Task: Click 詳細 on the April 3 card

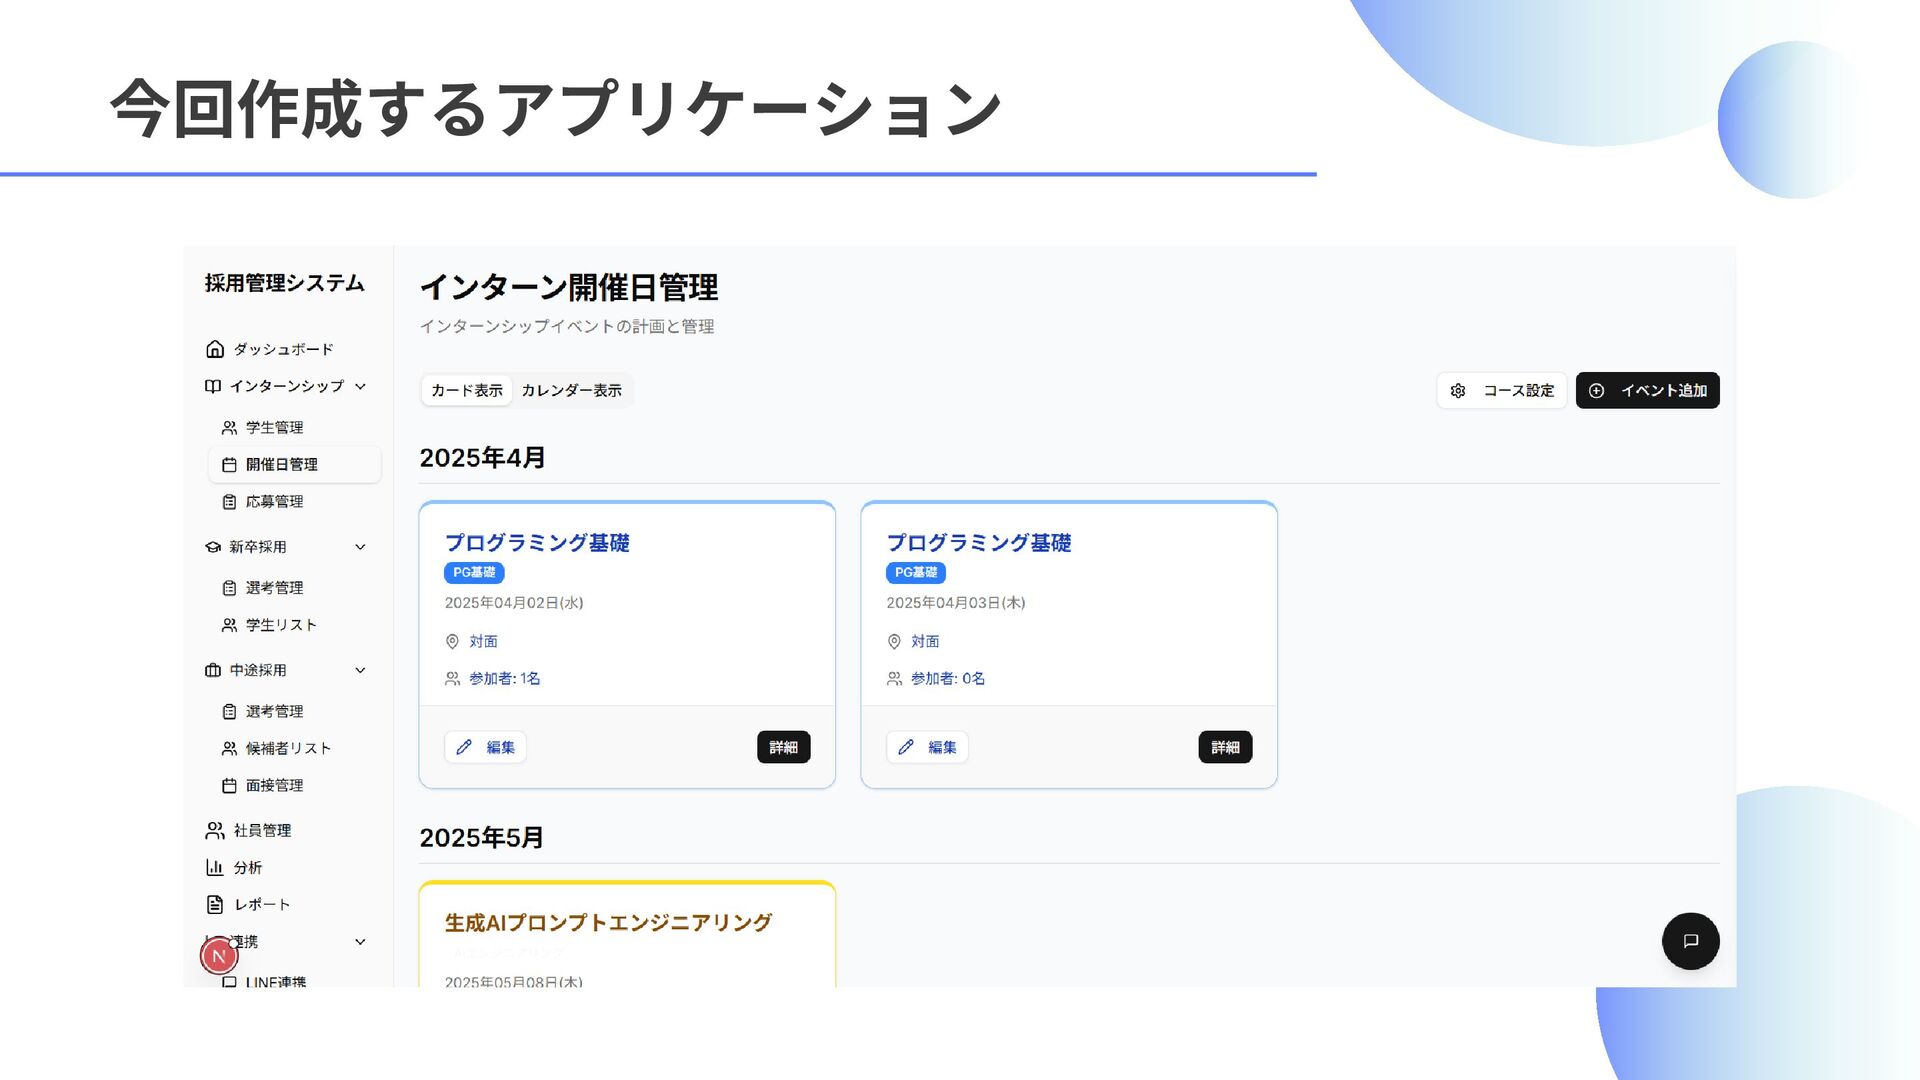Action: tap(1225, 747)
